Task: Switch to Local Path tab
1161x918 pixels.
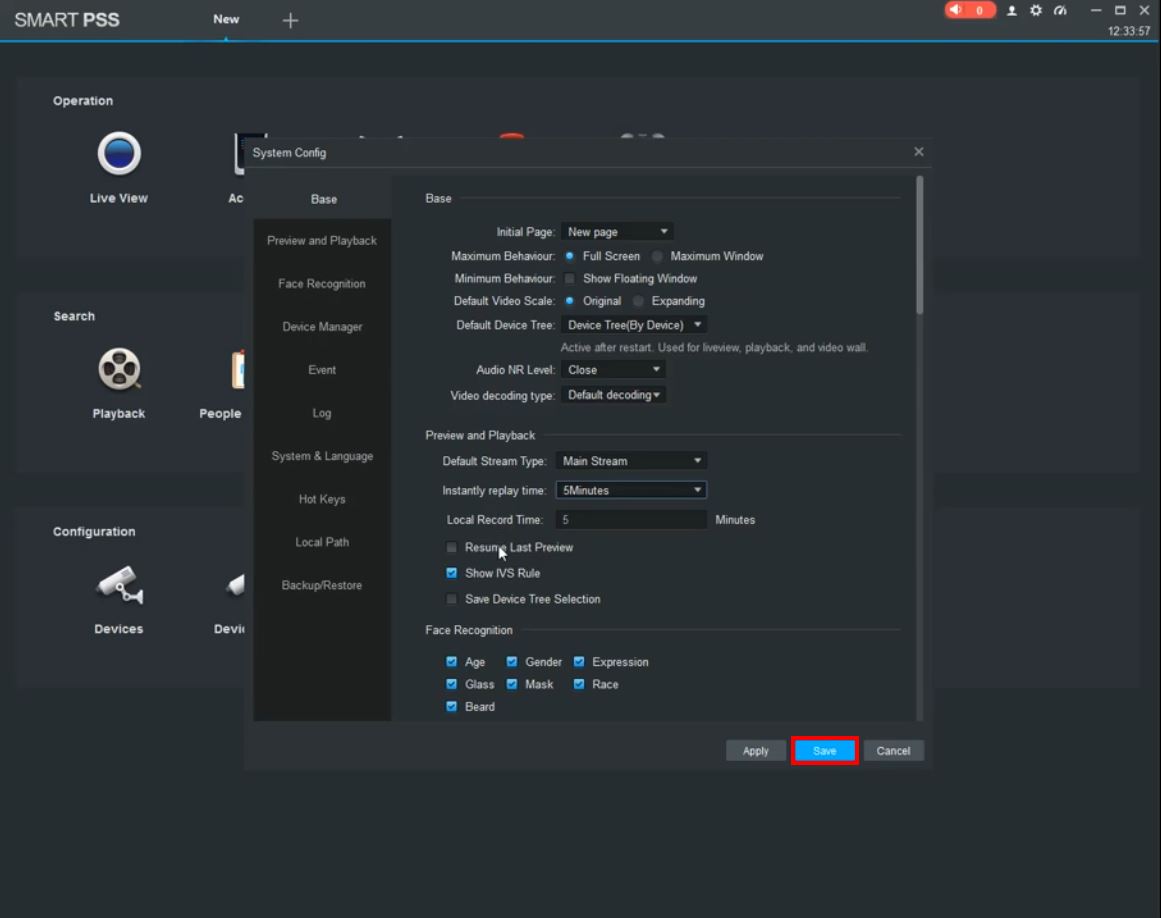Action: [x=322, y=542]
